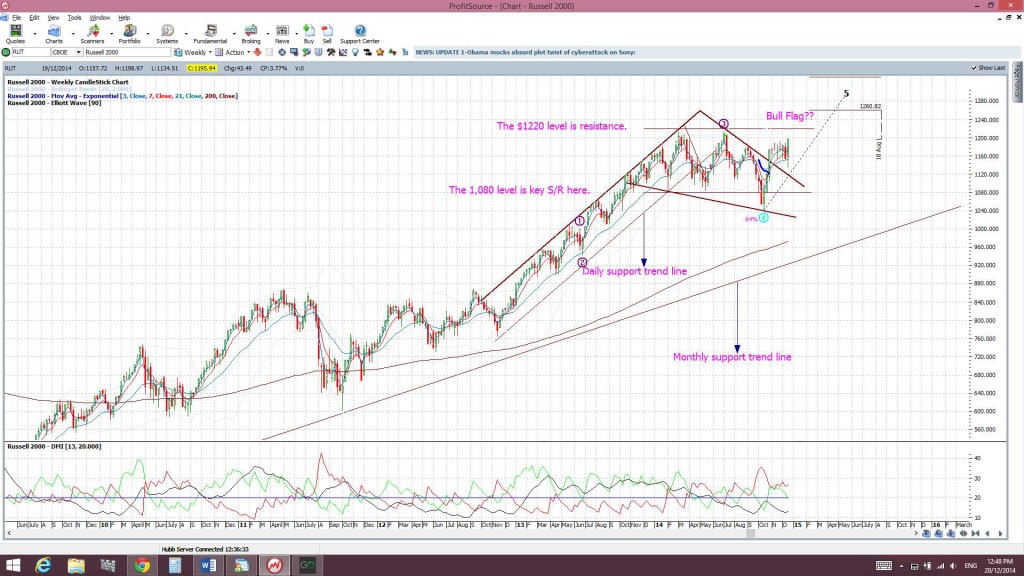Open the Portfolio tool
The image size is (1024, 576).
pyautogui.click(x=129, y=34)
